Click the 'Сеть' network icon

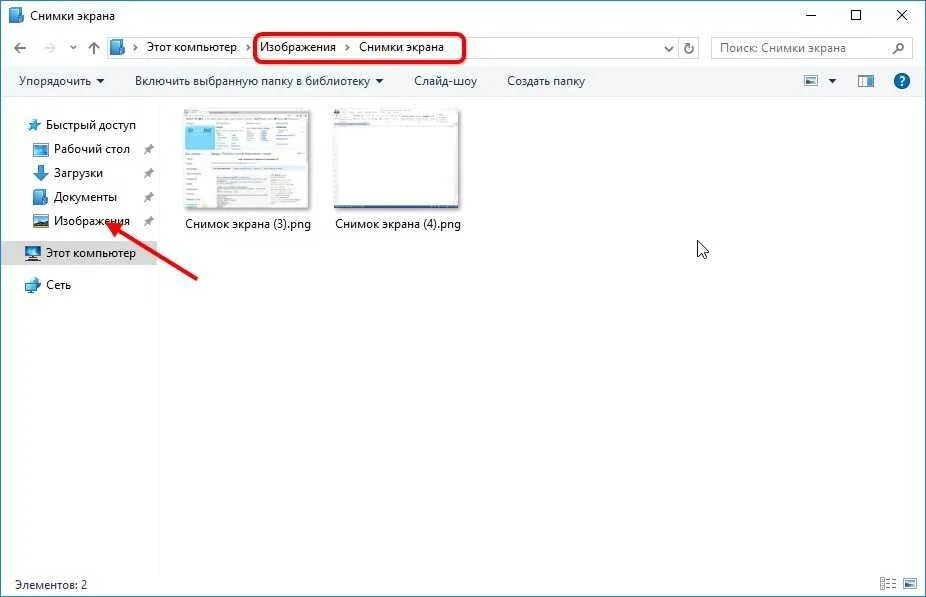point(32,285)
